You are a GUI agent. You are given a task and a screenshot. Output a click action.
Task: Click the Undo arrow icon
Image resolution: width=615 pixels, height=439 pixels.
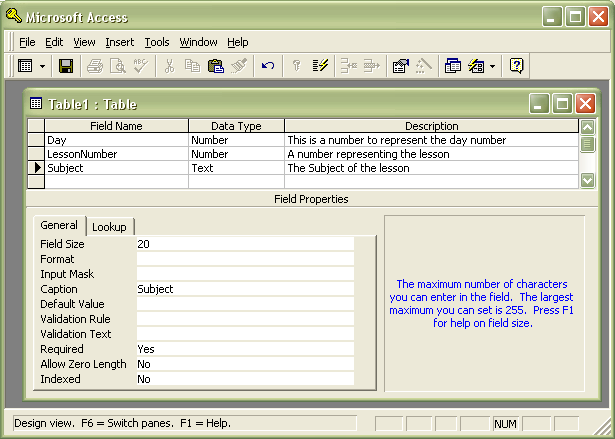click(268, 66)
